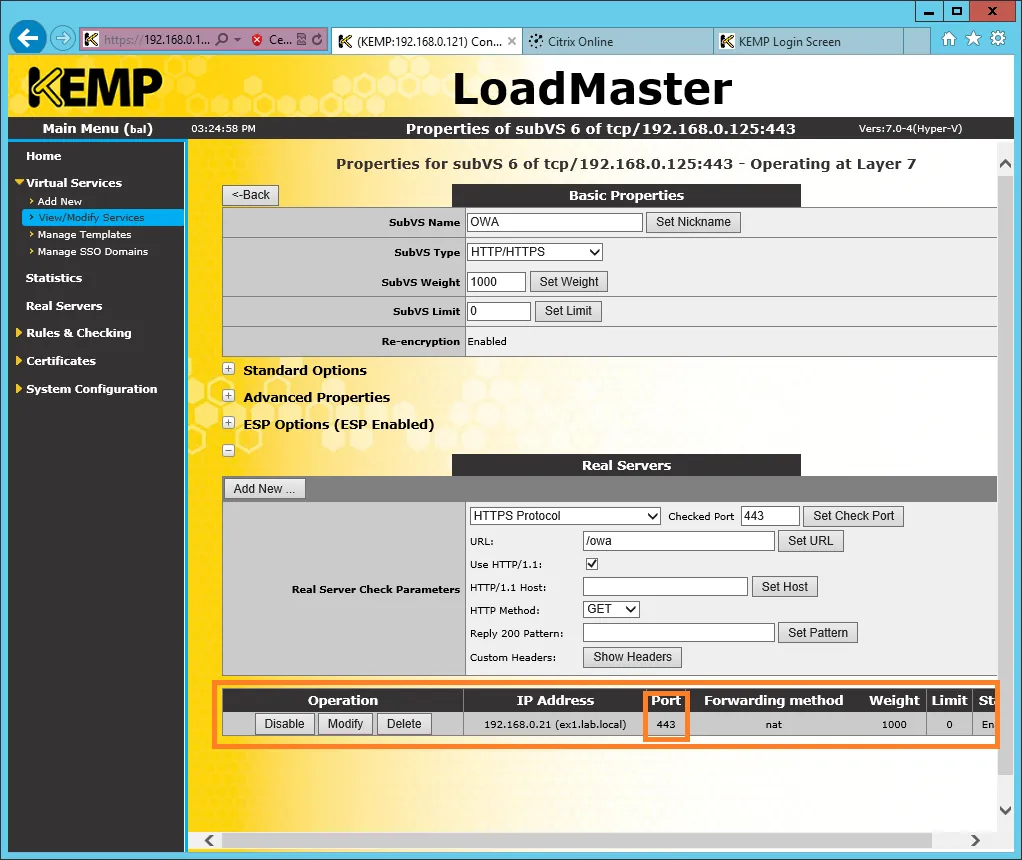Open favorites star icon
This screenshot has height=860, width=1022.
[973, 39]
